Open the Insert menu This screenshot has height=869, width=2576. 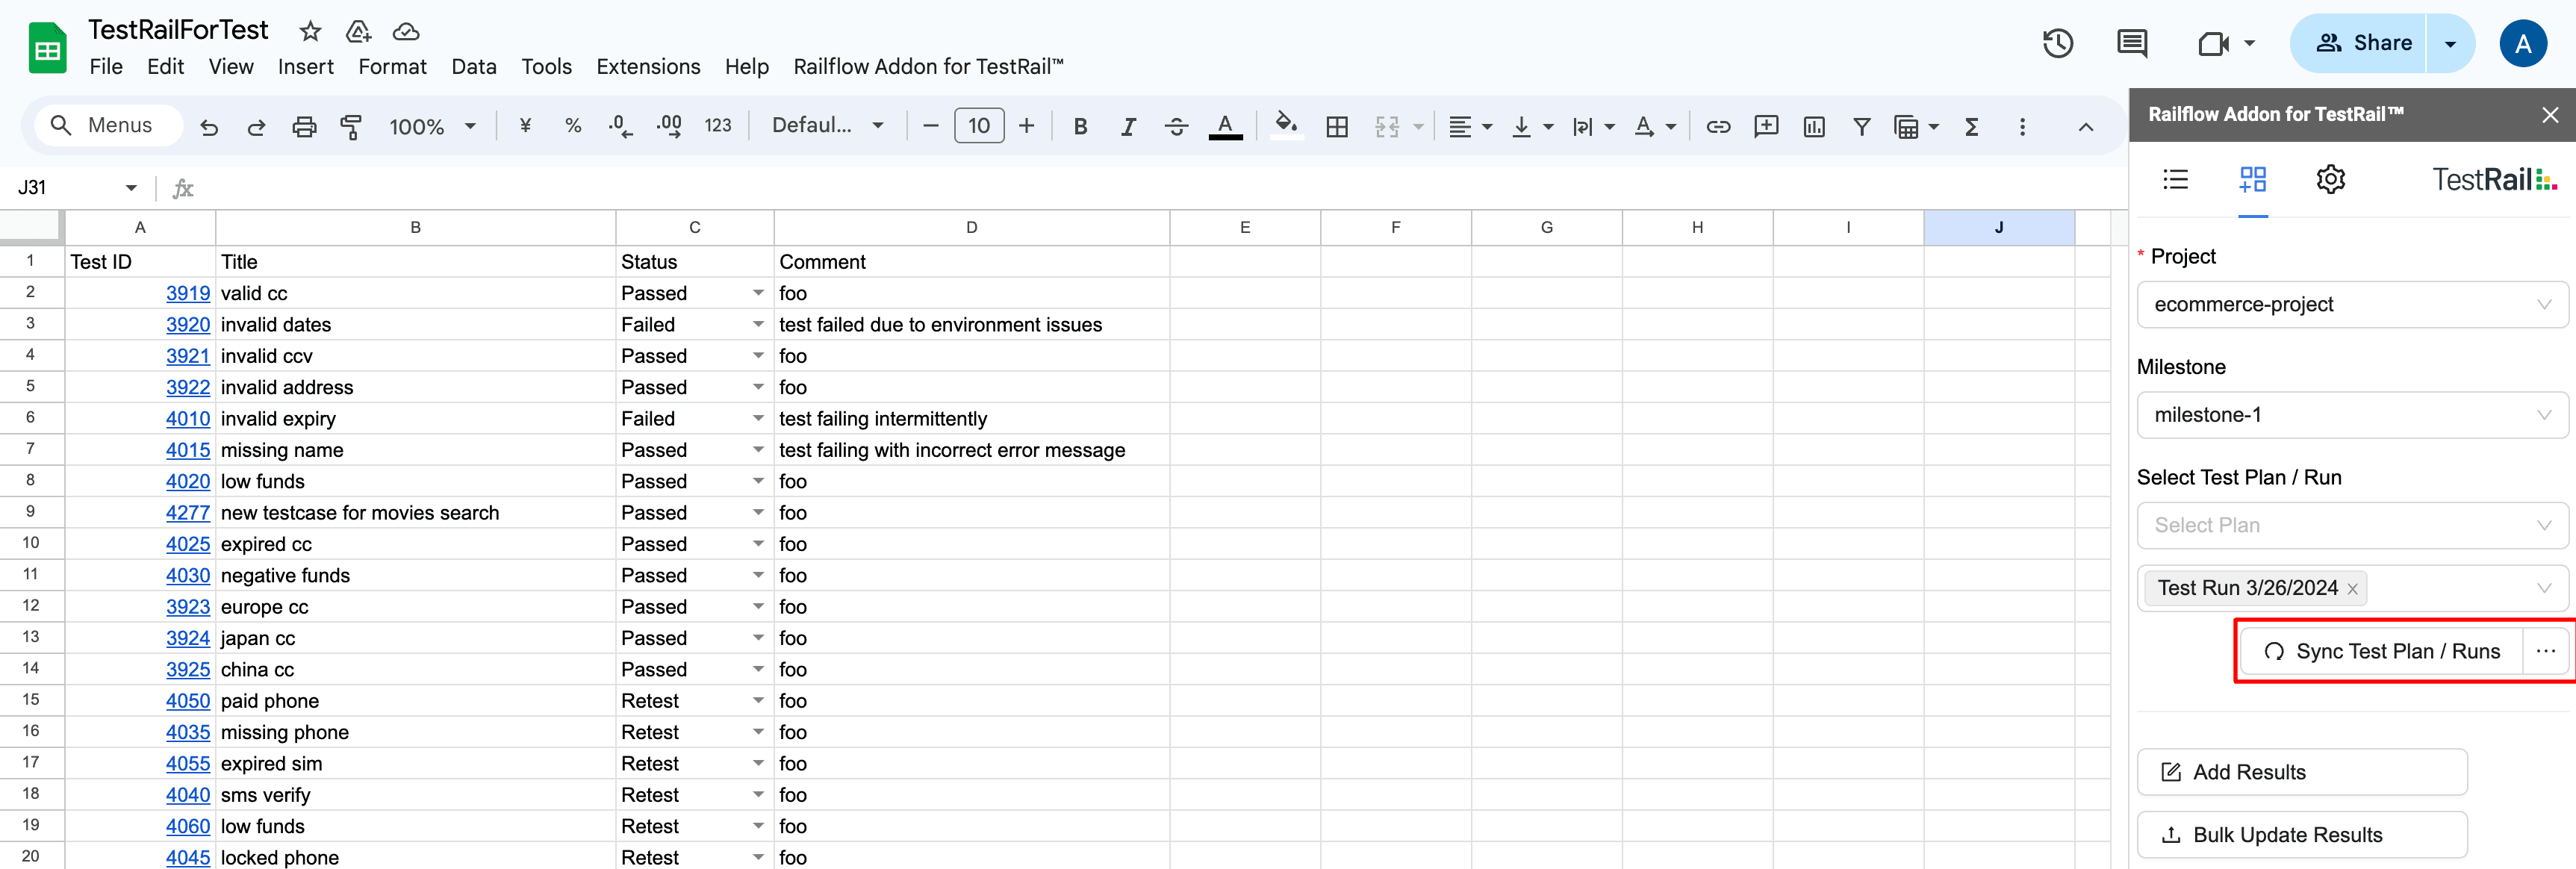click(305, 67)
